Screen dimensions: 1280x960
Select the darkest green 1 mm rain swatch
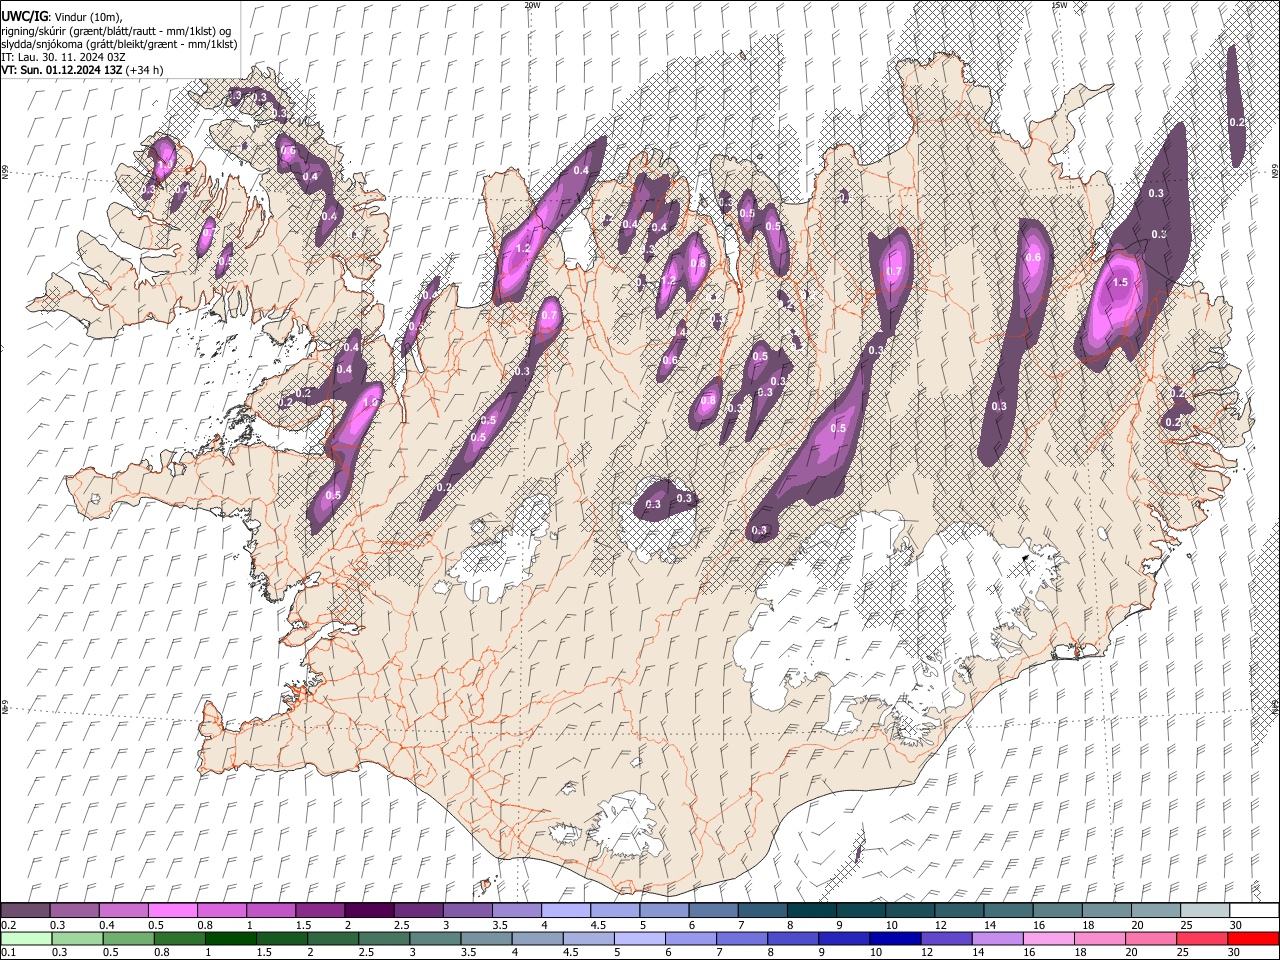point(232,938)
